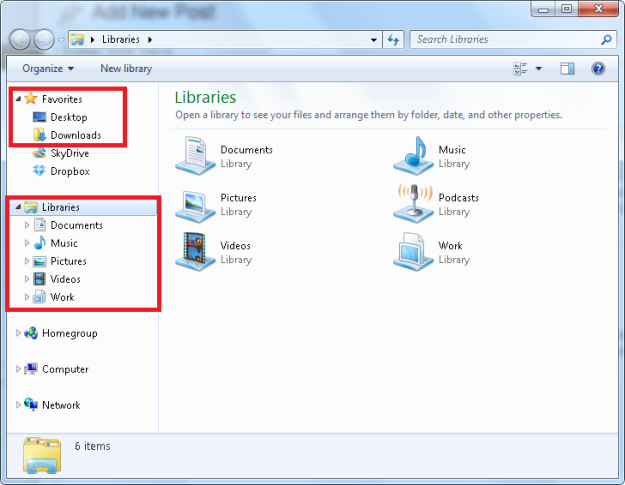Screen dimensions: 625x485
Task: Click the 6 items status text
Action: (93, 446)
